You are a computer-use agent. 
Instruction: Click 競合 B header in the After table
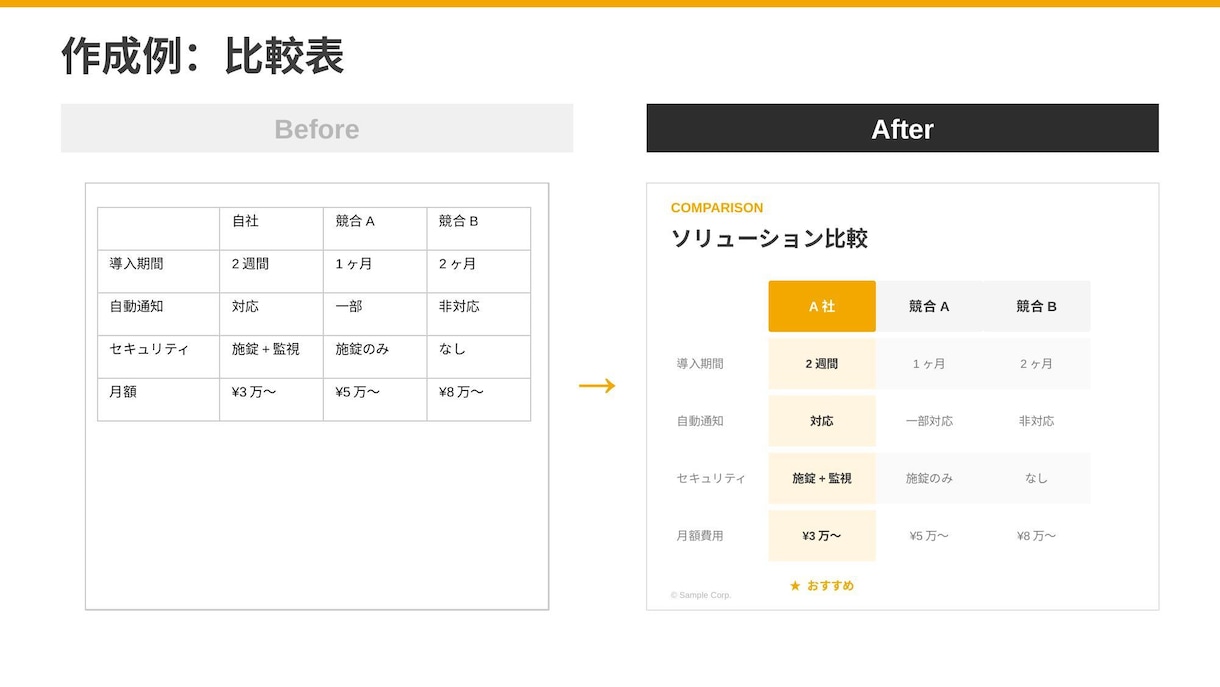click(x=1036, y=306)
